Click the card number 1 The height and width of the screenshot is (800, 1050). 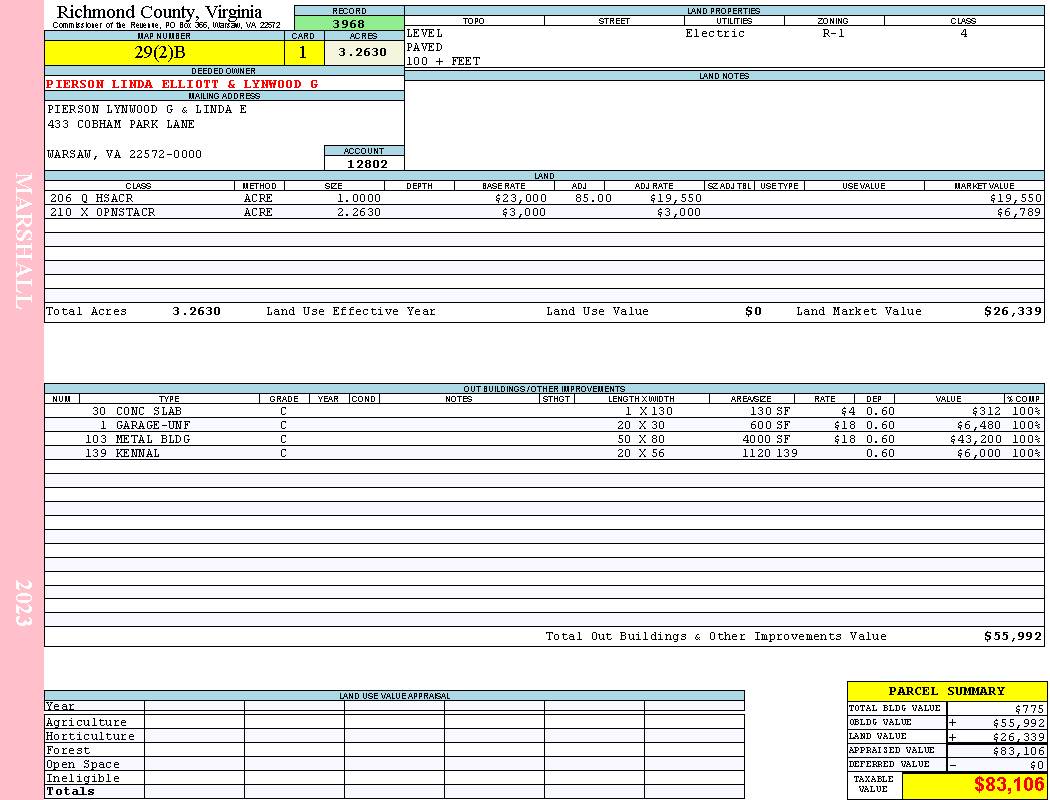coord(303,52)
